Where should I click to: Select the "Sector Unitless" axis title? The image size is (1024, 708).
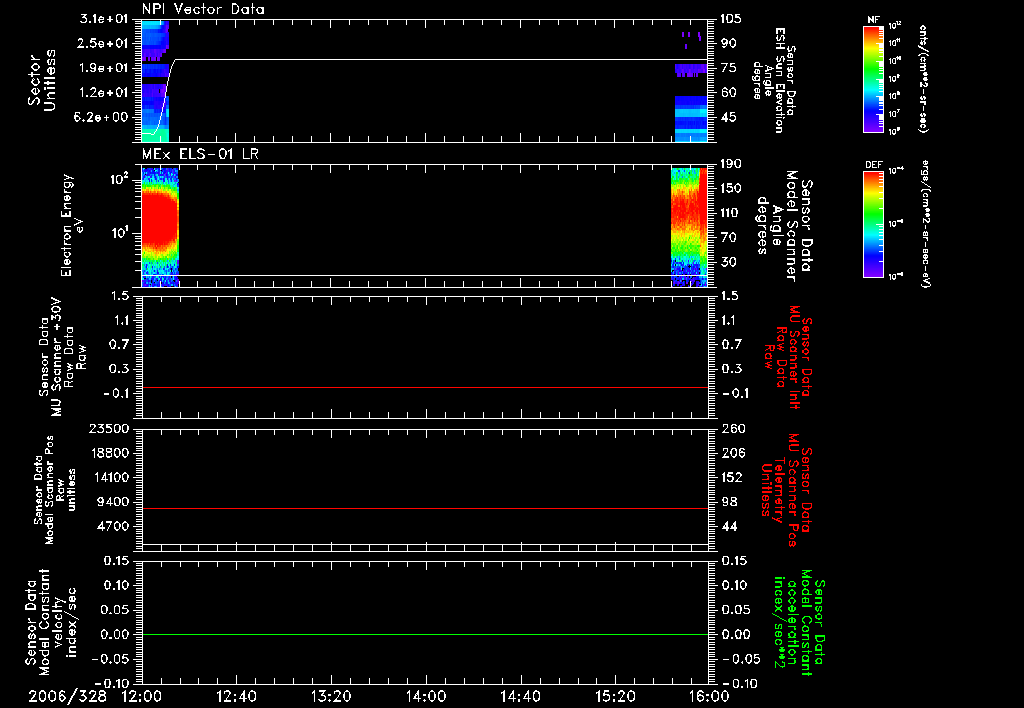point(42,80)
